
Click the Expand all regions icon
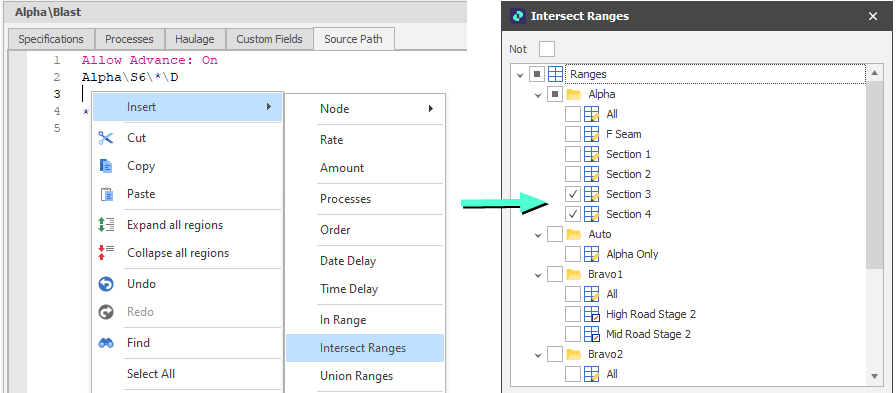[106, 224]
